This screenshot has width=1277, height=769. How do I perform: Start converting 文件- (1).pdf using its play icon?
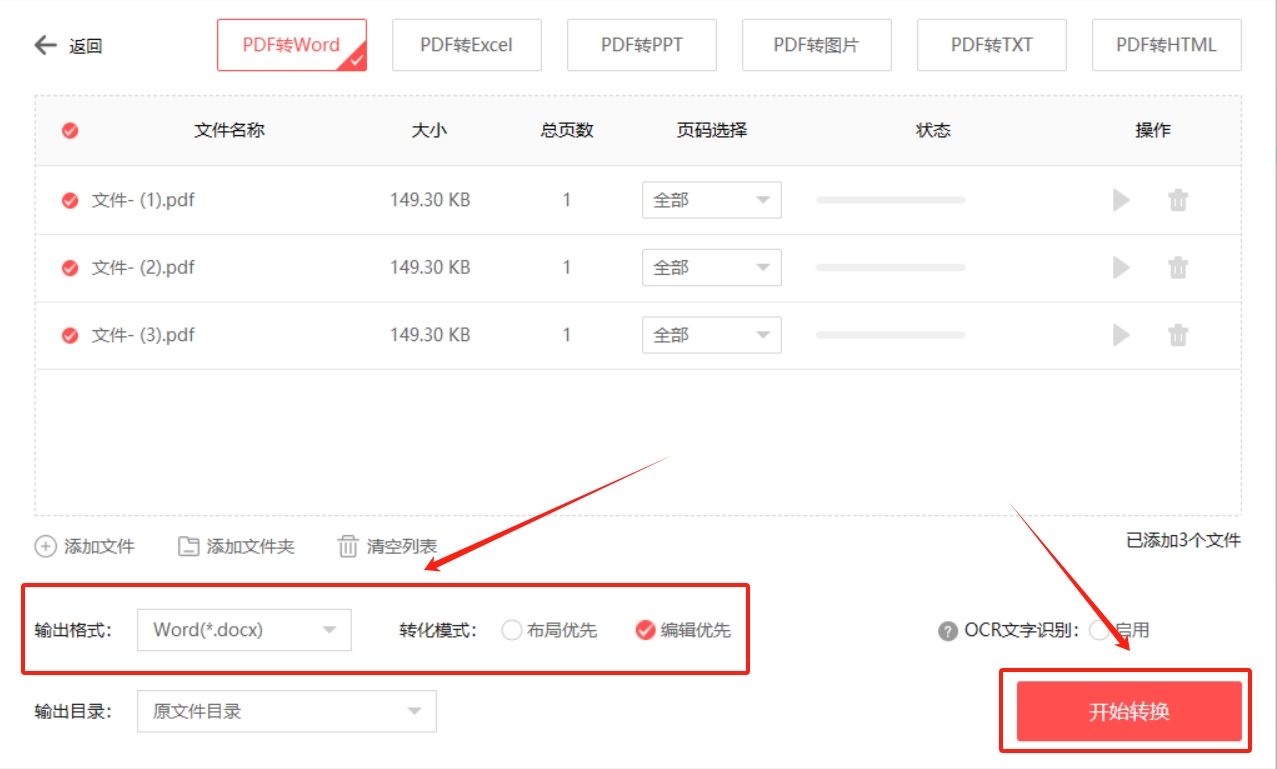[x=1119, y=199]
